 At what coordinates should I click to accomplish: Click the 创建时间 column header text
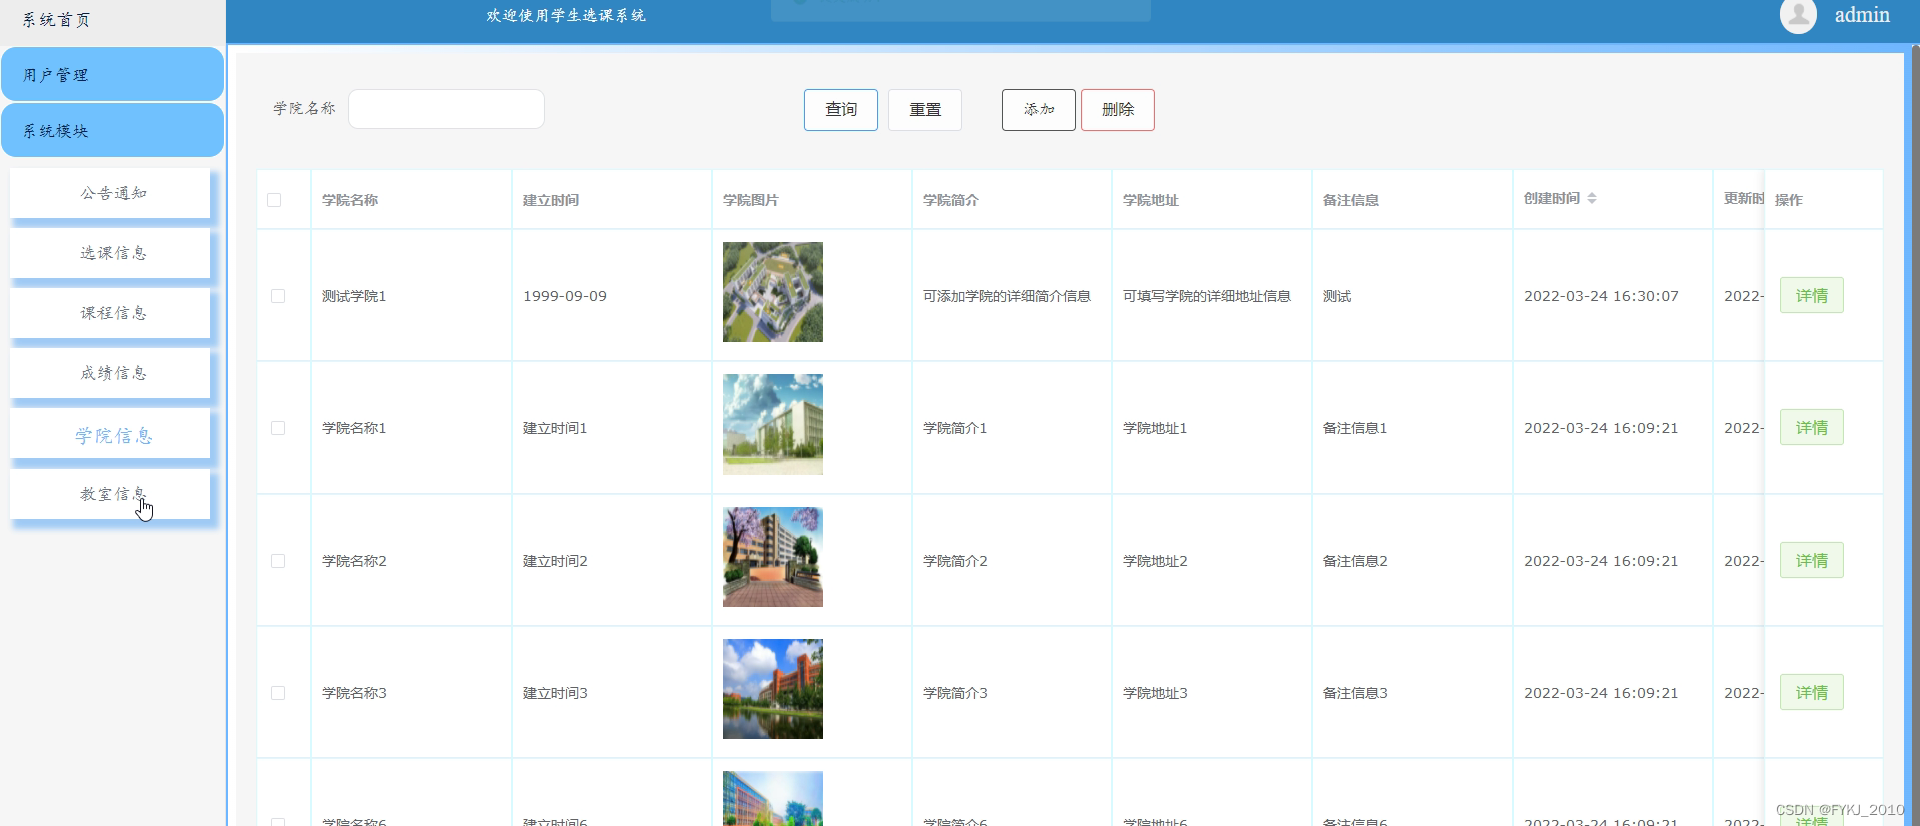(1552, 198)
